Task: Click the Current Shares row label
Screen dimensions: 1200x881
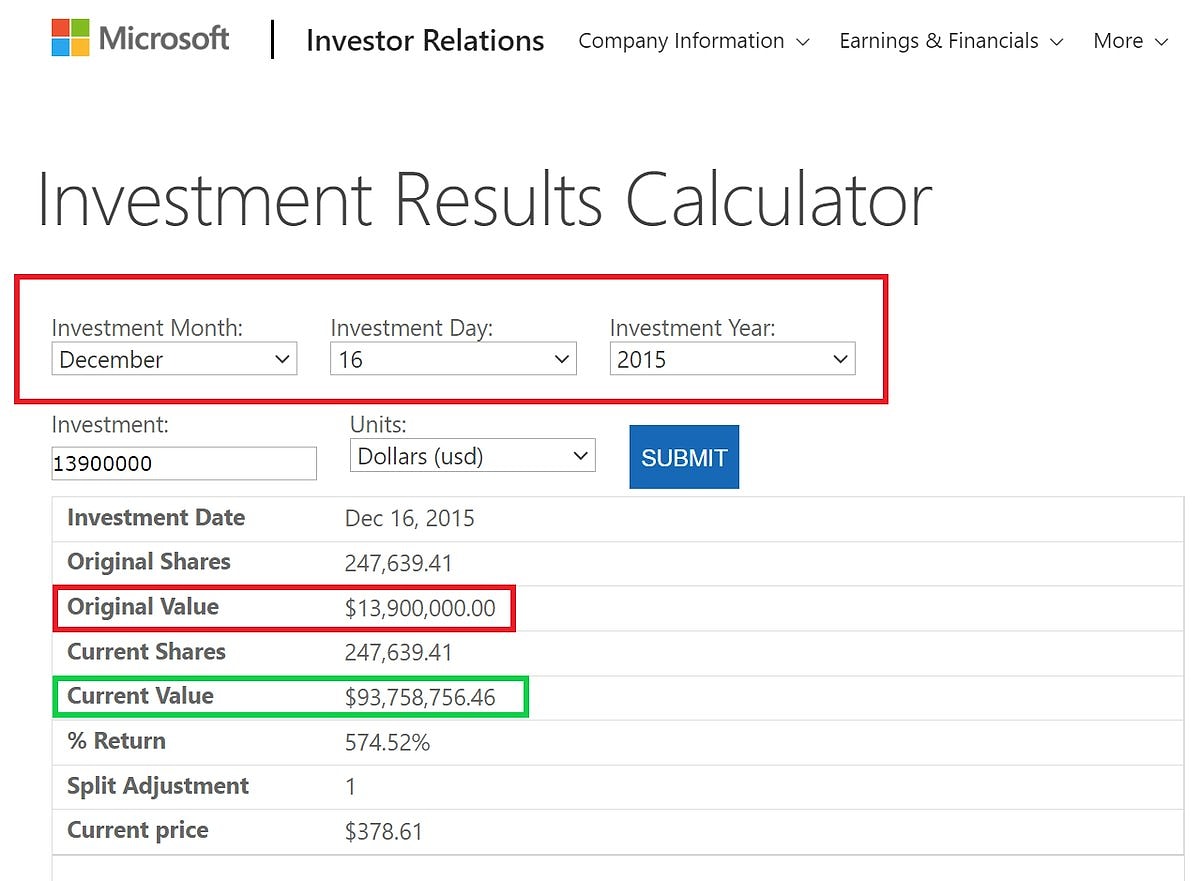Action: pyautogui.click(x=146, y=652)
